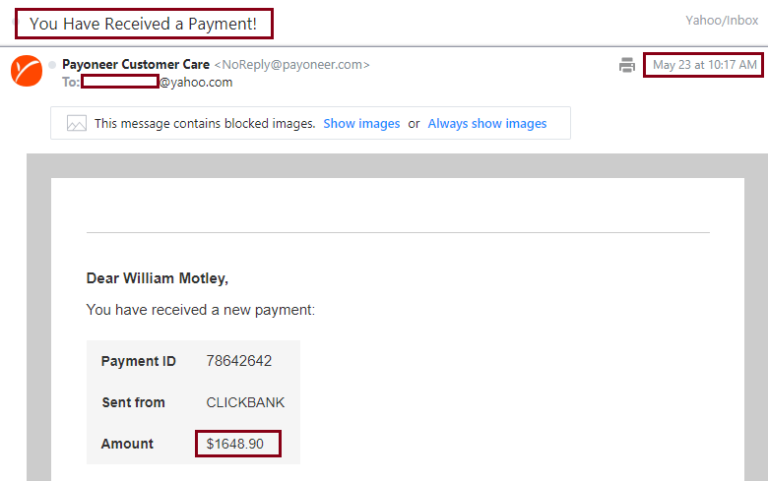This screenshot has height=481, width=768.
Task: Select the sender name Payoneer Customer Care
Action: [x=136, y=64]
